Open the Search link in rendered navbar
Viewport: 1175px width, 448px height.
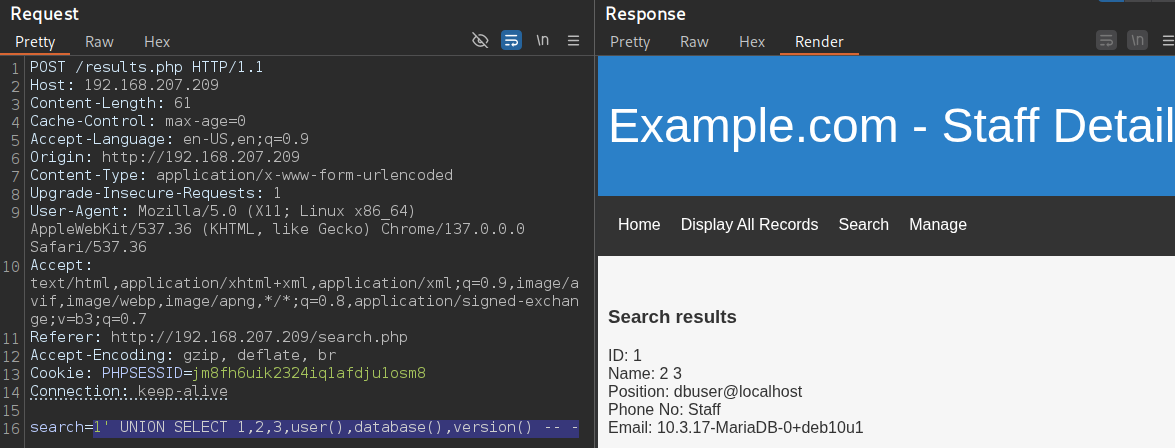click(x=863, y=225)
